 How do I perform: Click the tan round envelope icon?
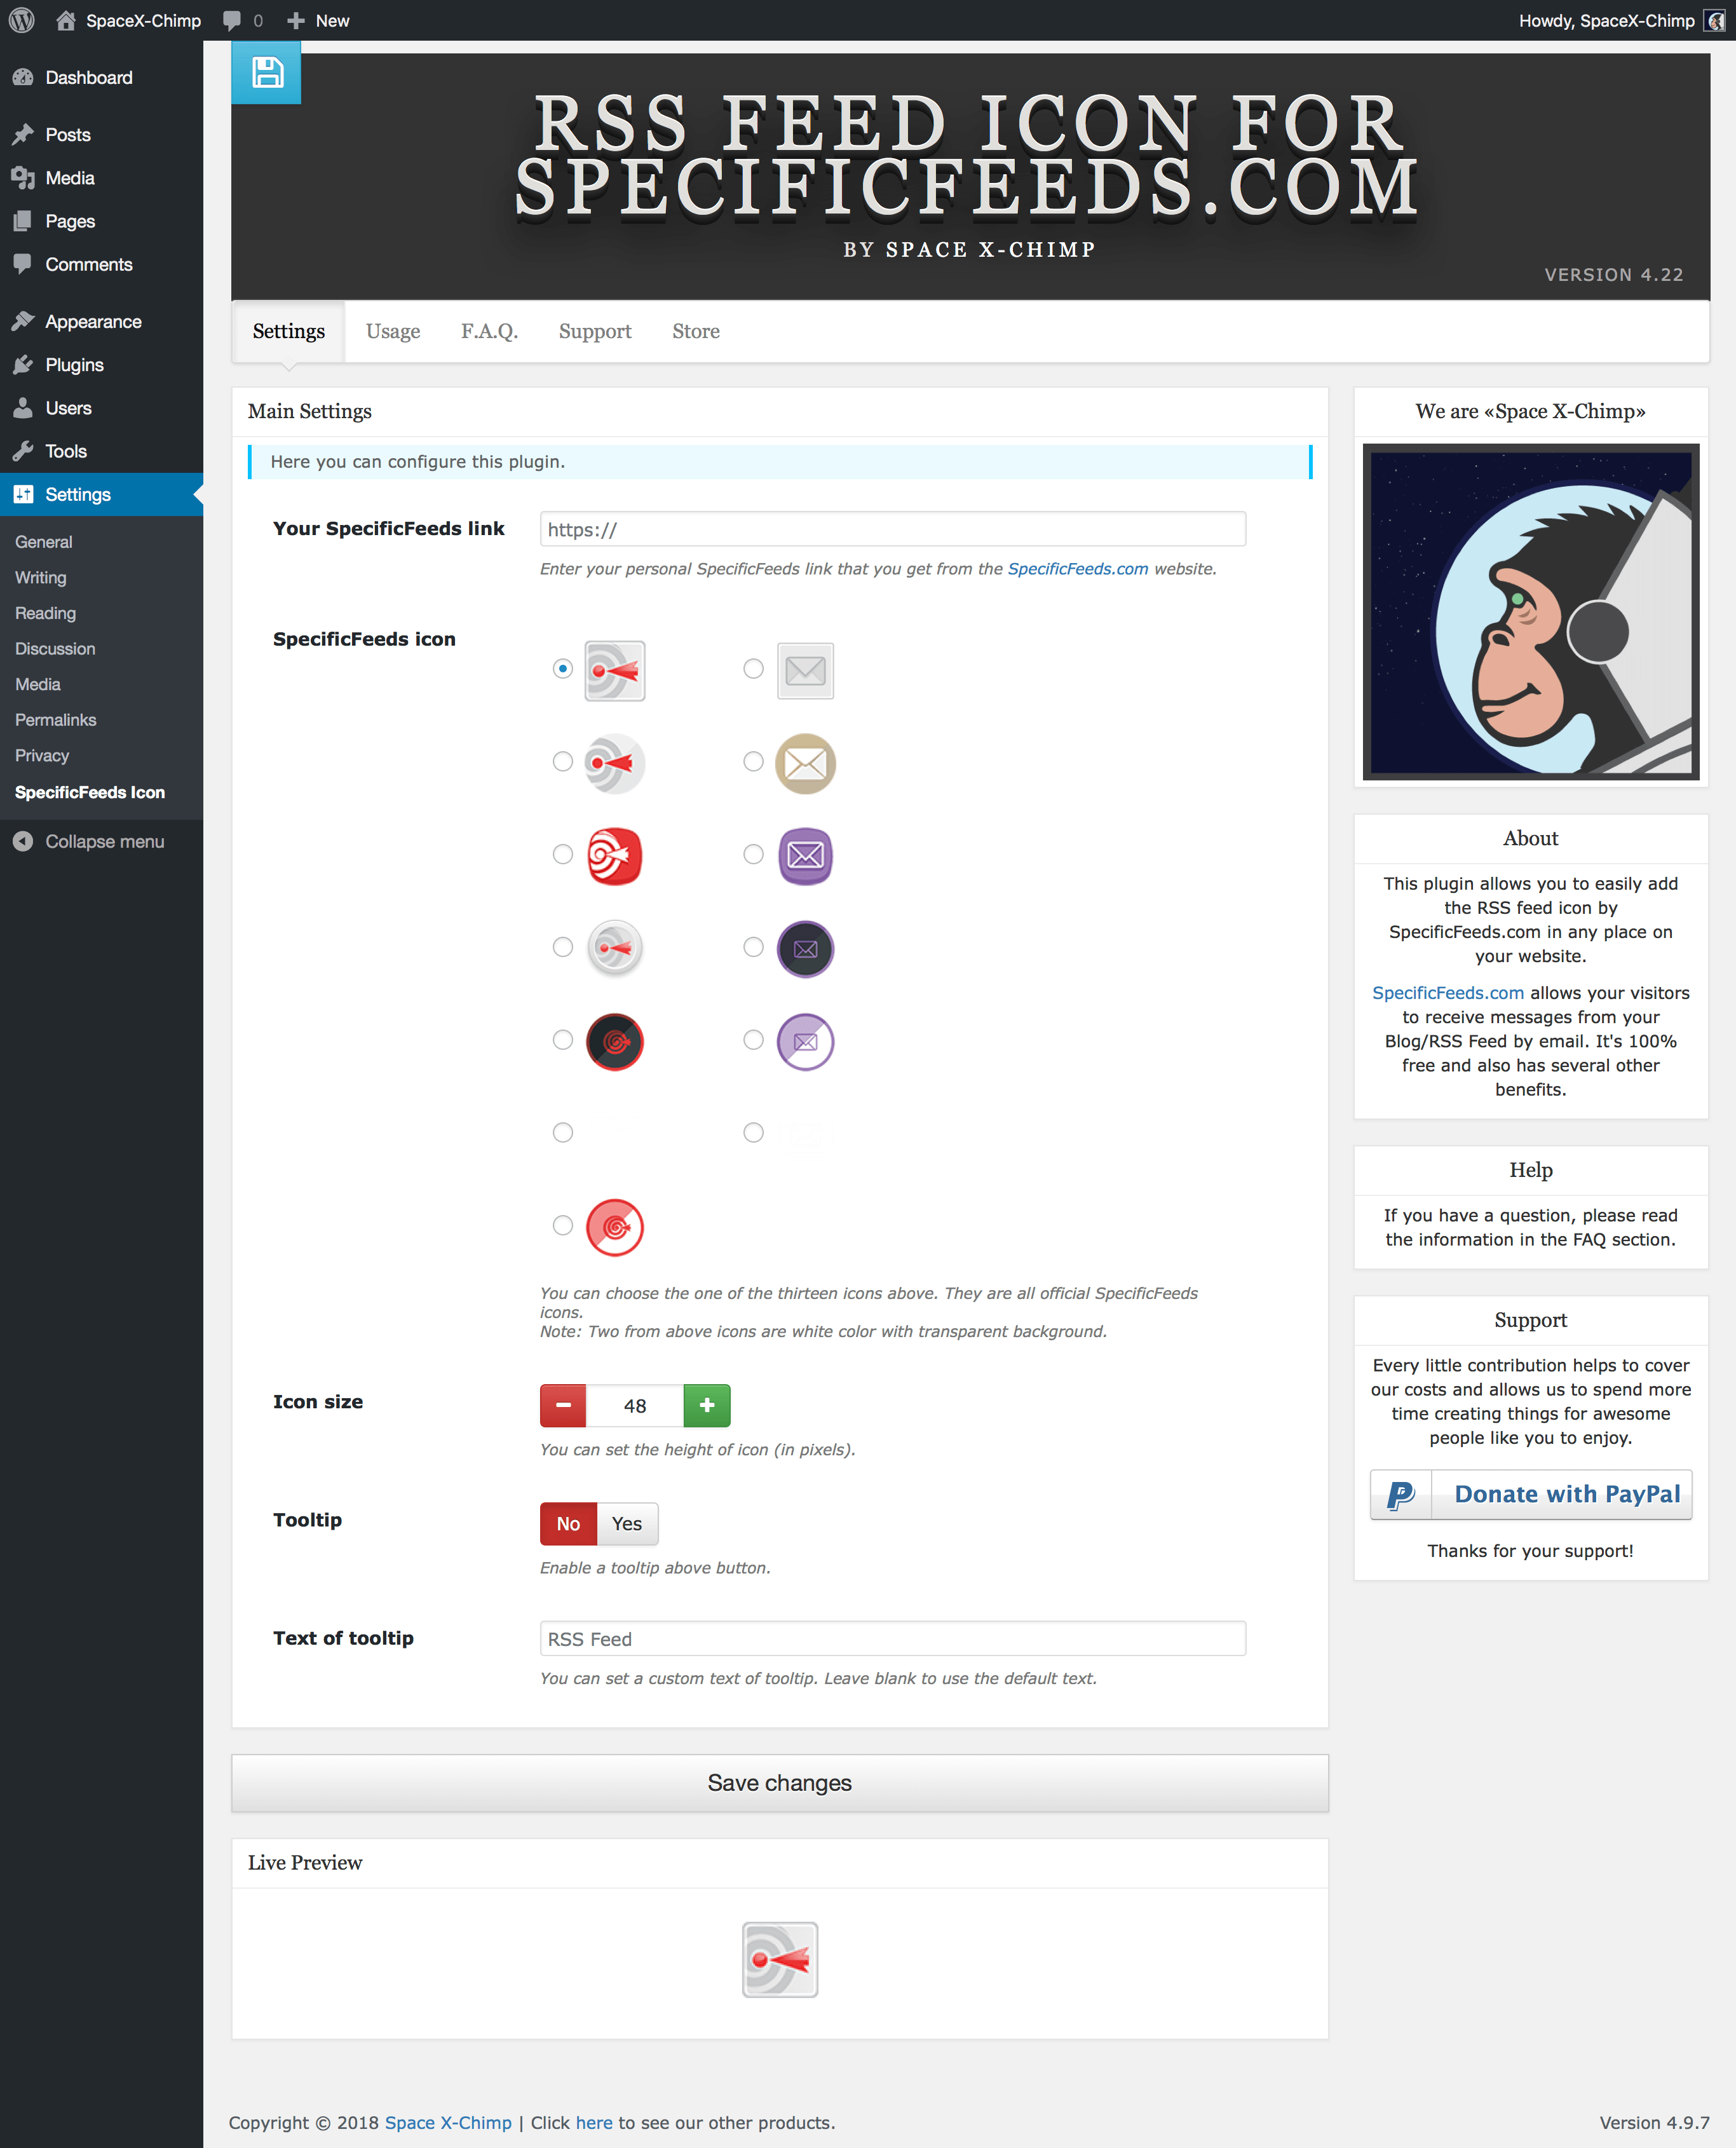pyautogui.click(x=806, y=764)
